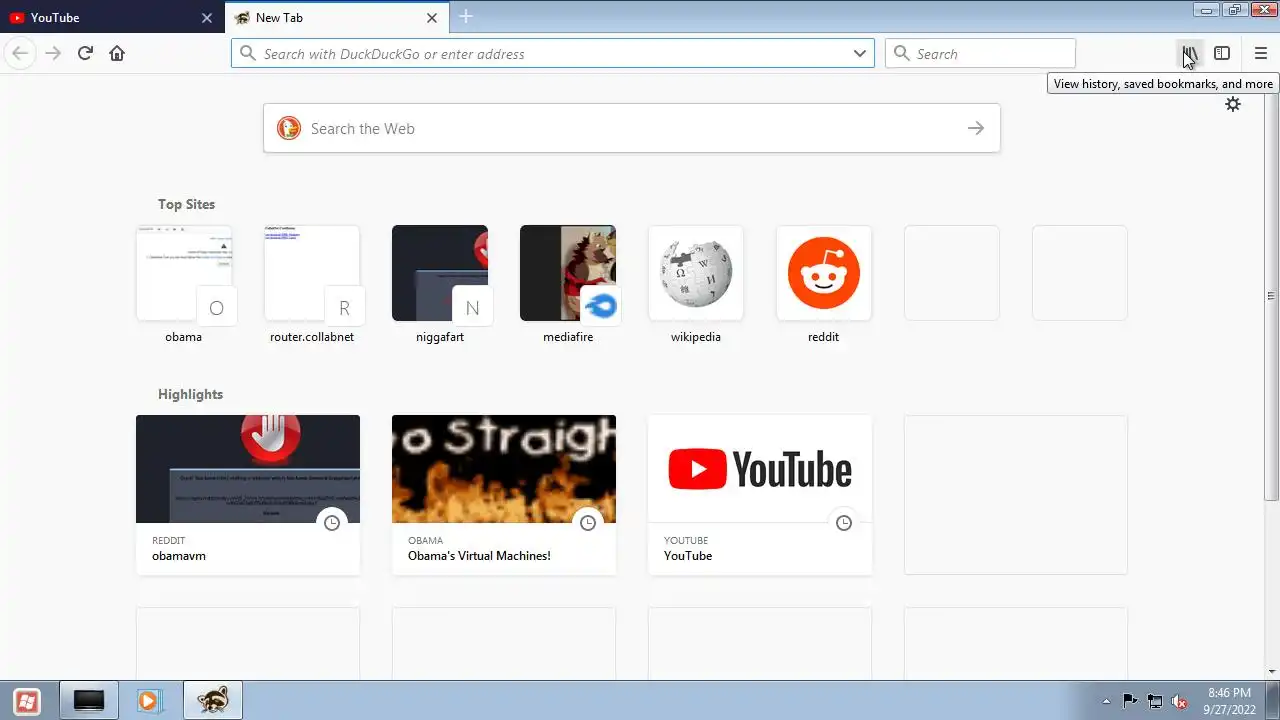Click magnifier icon in the address bar
Image resolution: width=1280 pixels, height=720 pixels.
pos(248,53)
